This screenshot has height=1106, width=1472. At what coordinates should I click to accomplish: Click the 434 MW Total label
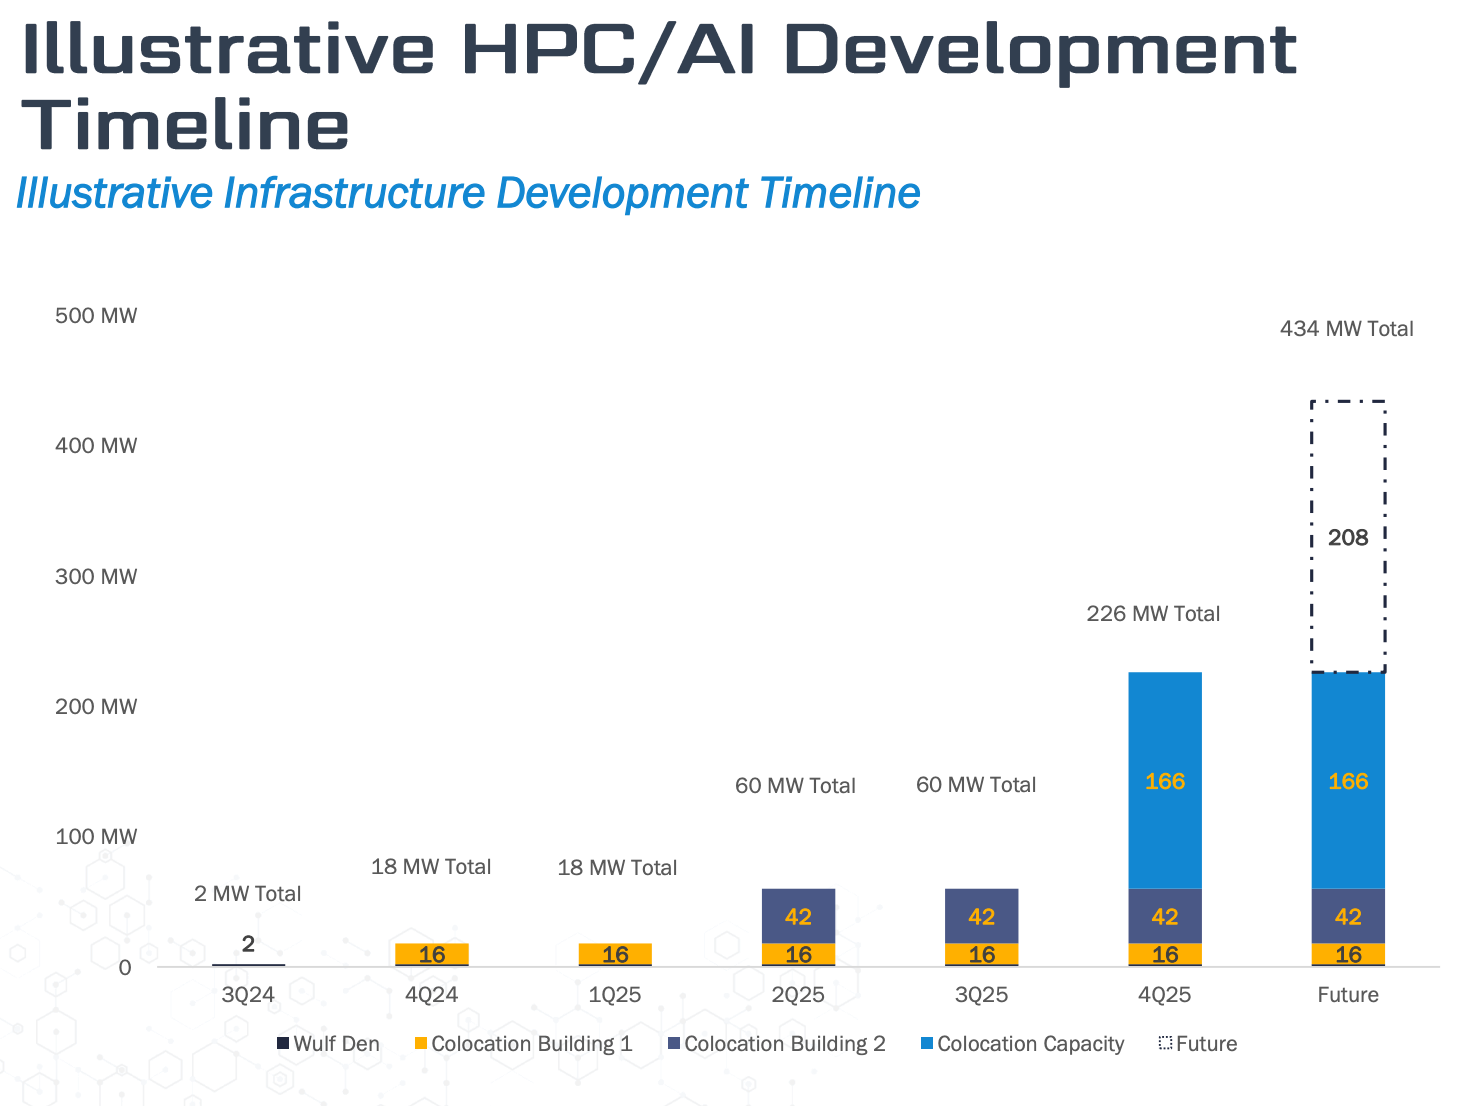[1346, 329]
